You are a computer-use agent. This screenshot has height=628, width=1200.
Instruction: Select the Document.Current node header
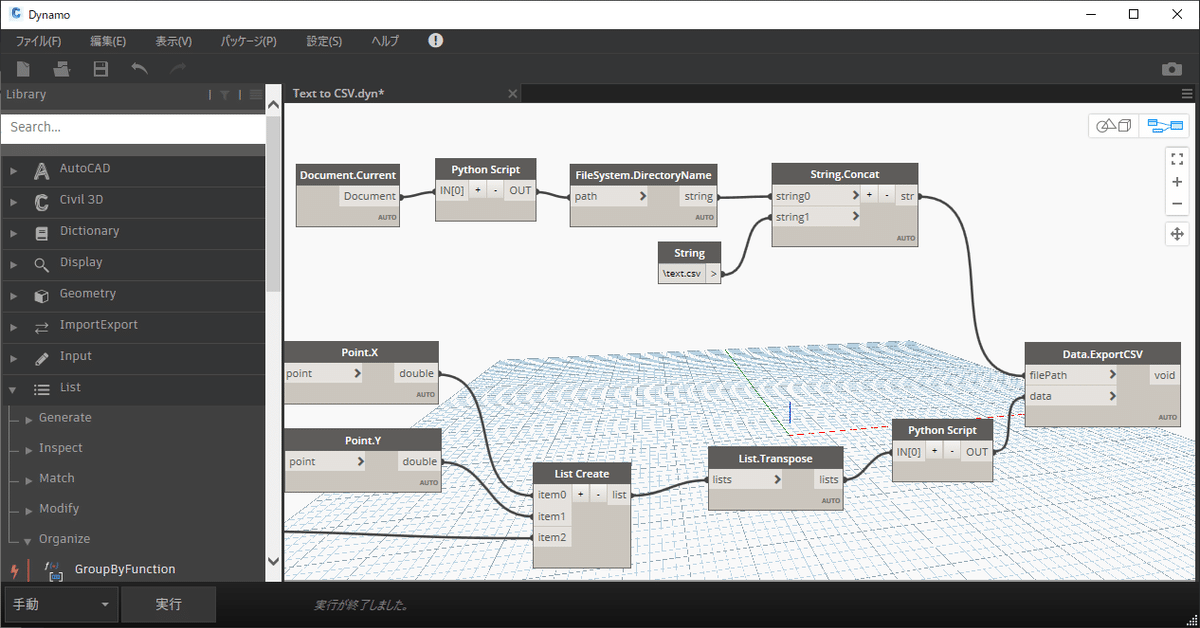(348, 175)
